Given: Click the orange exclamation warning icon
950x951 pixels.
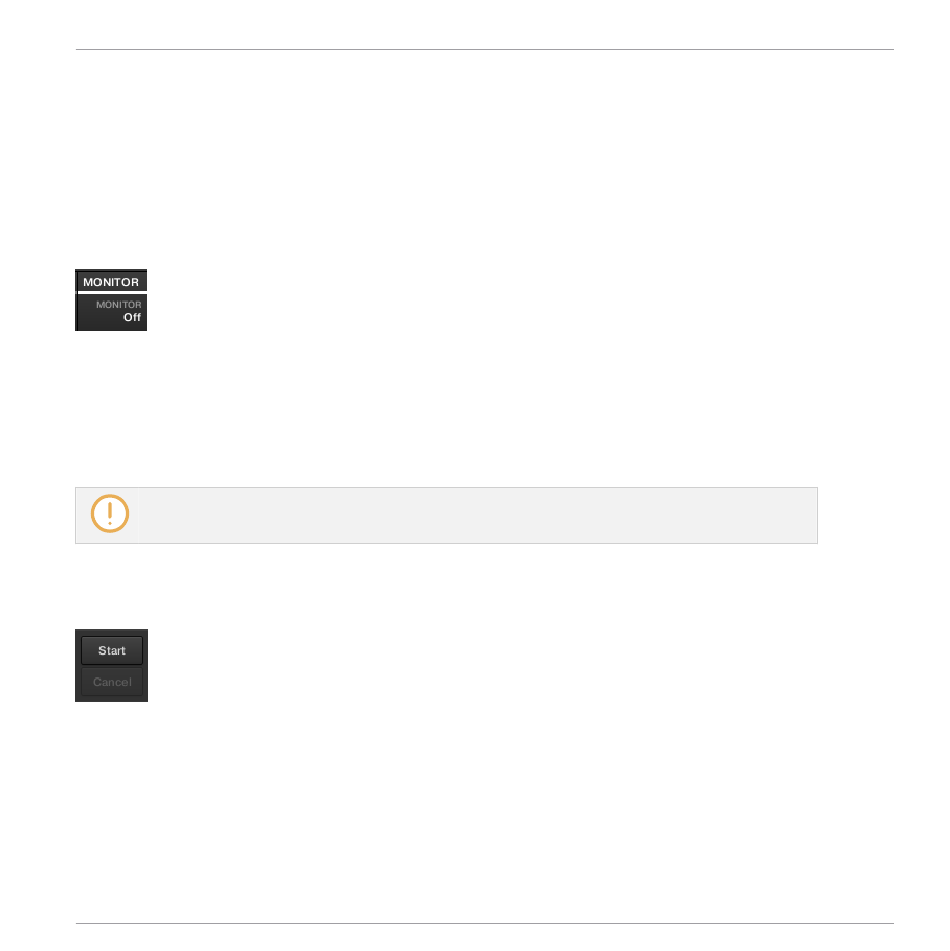Looking at the screenshot, I should coord(110,514).
